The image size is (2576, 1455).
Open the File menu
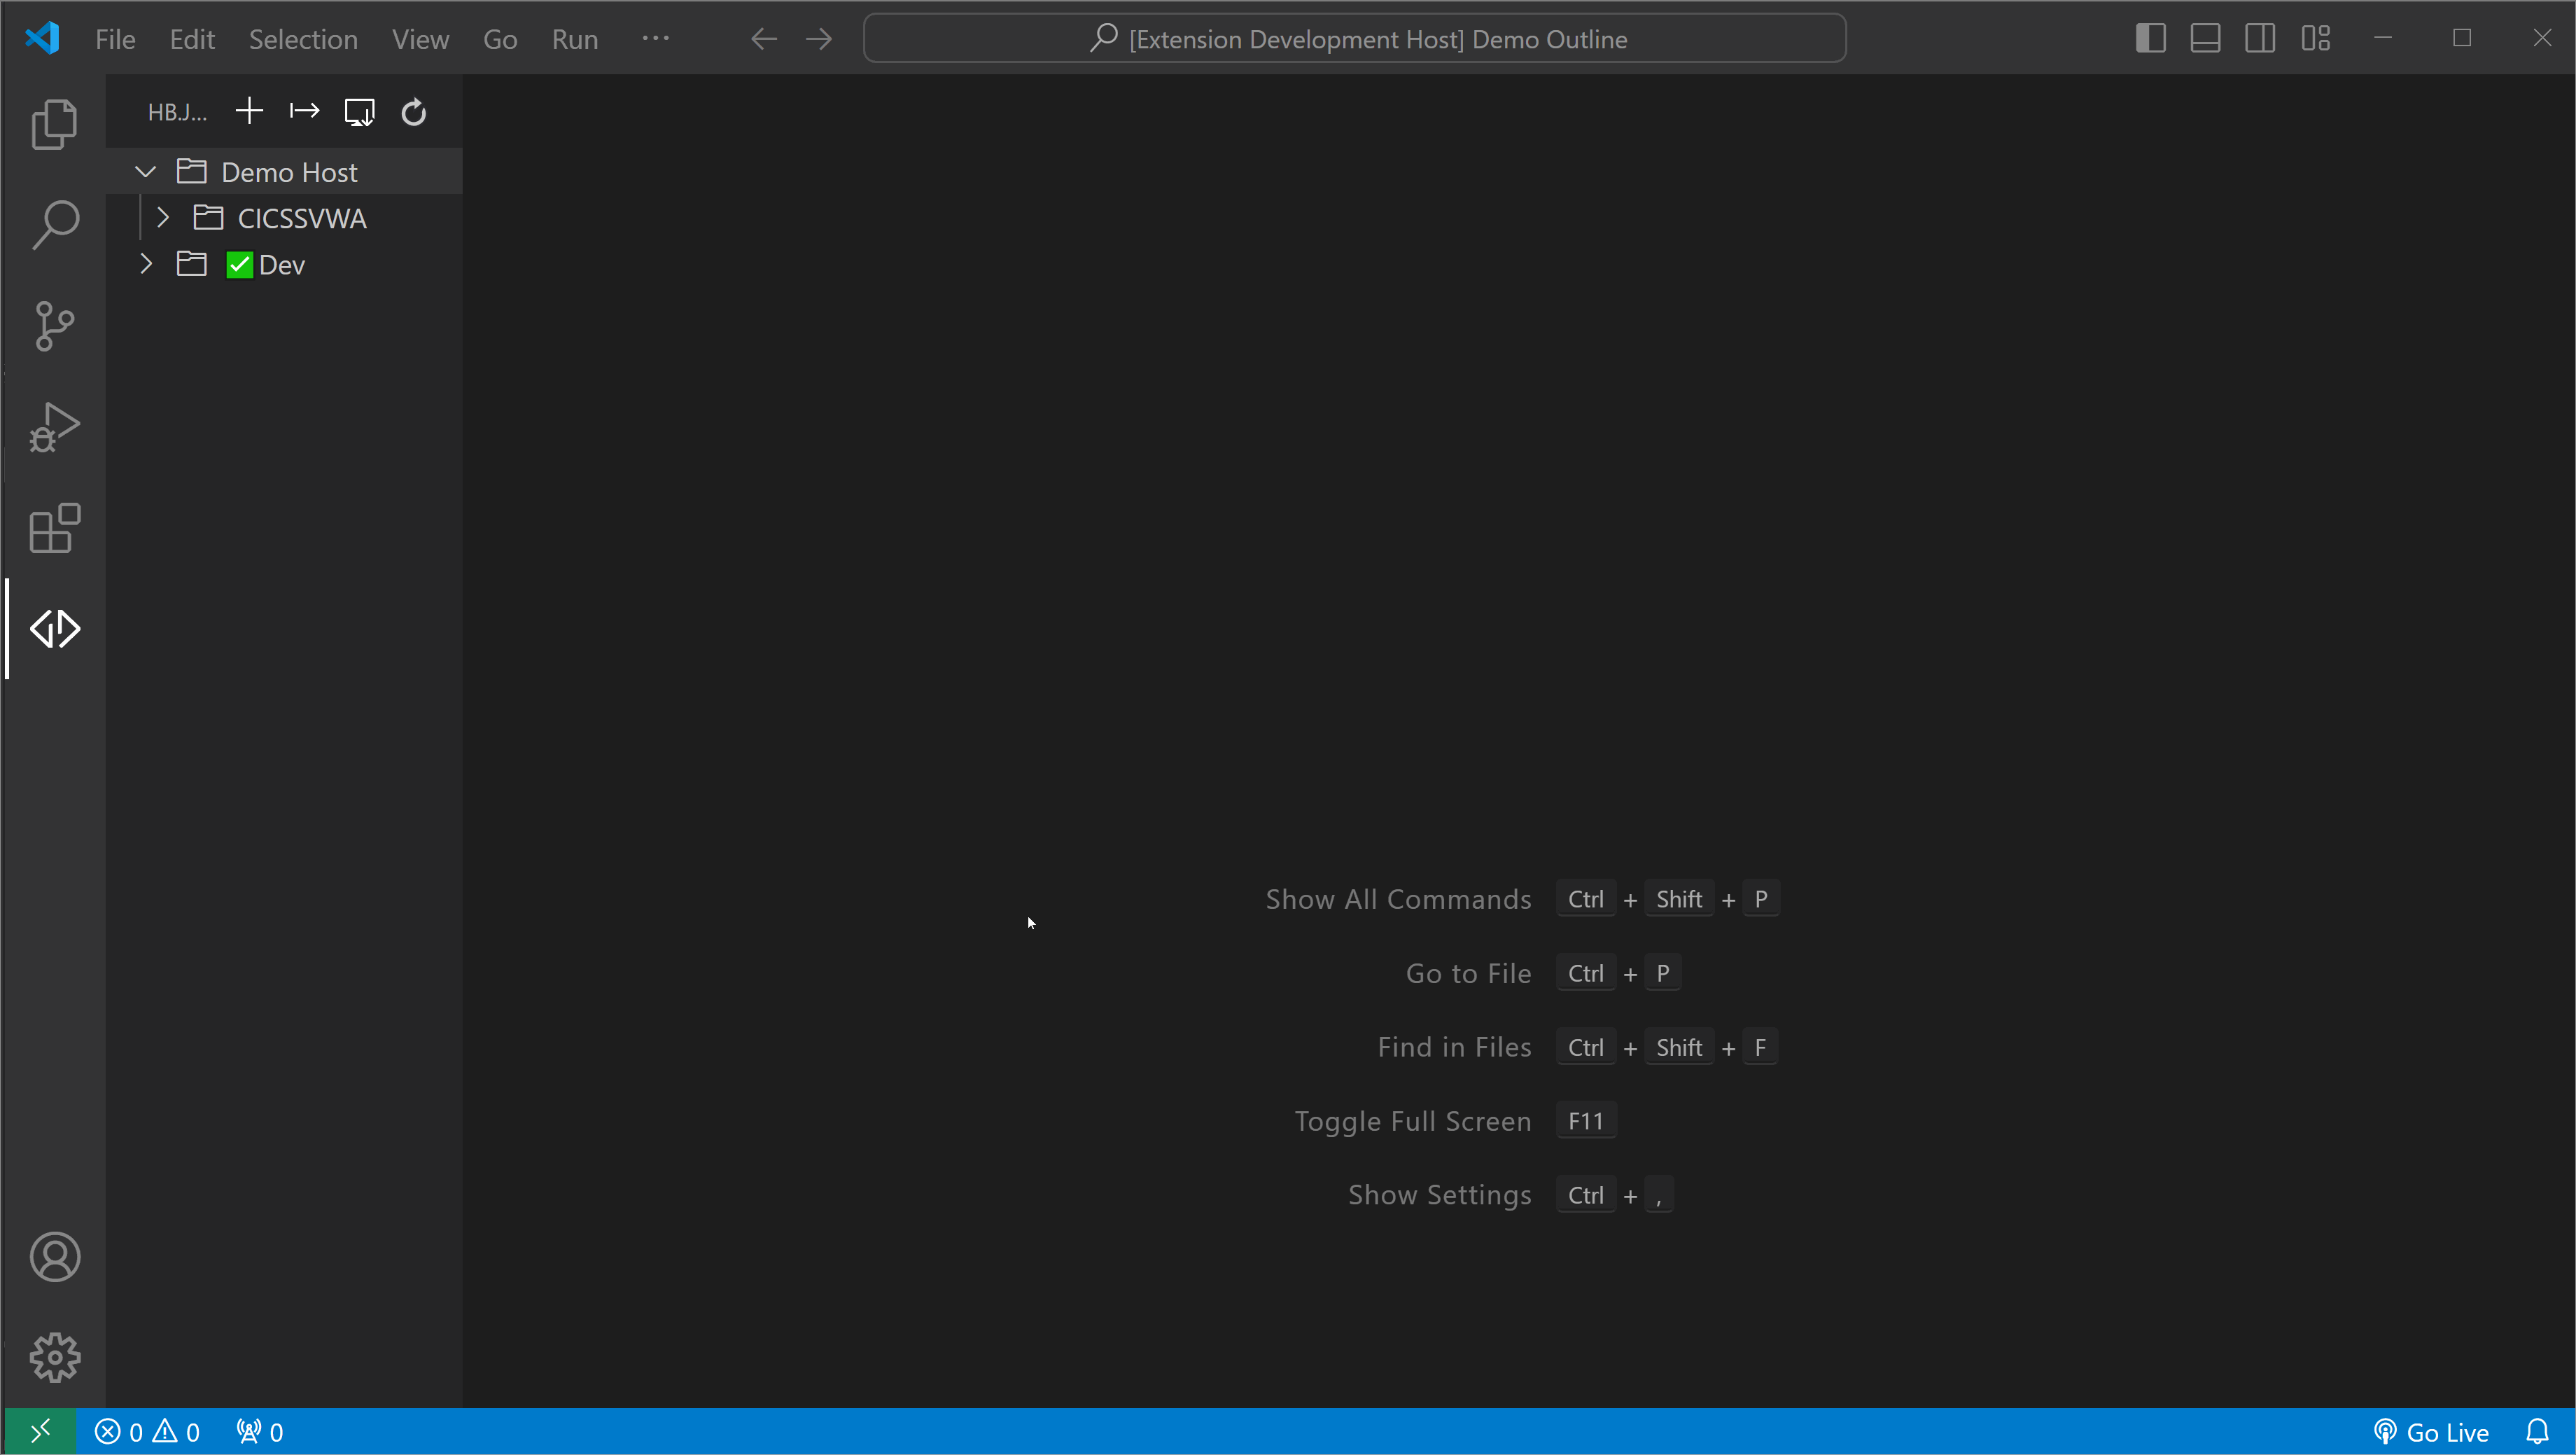(115, 39)
